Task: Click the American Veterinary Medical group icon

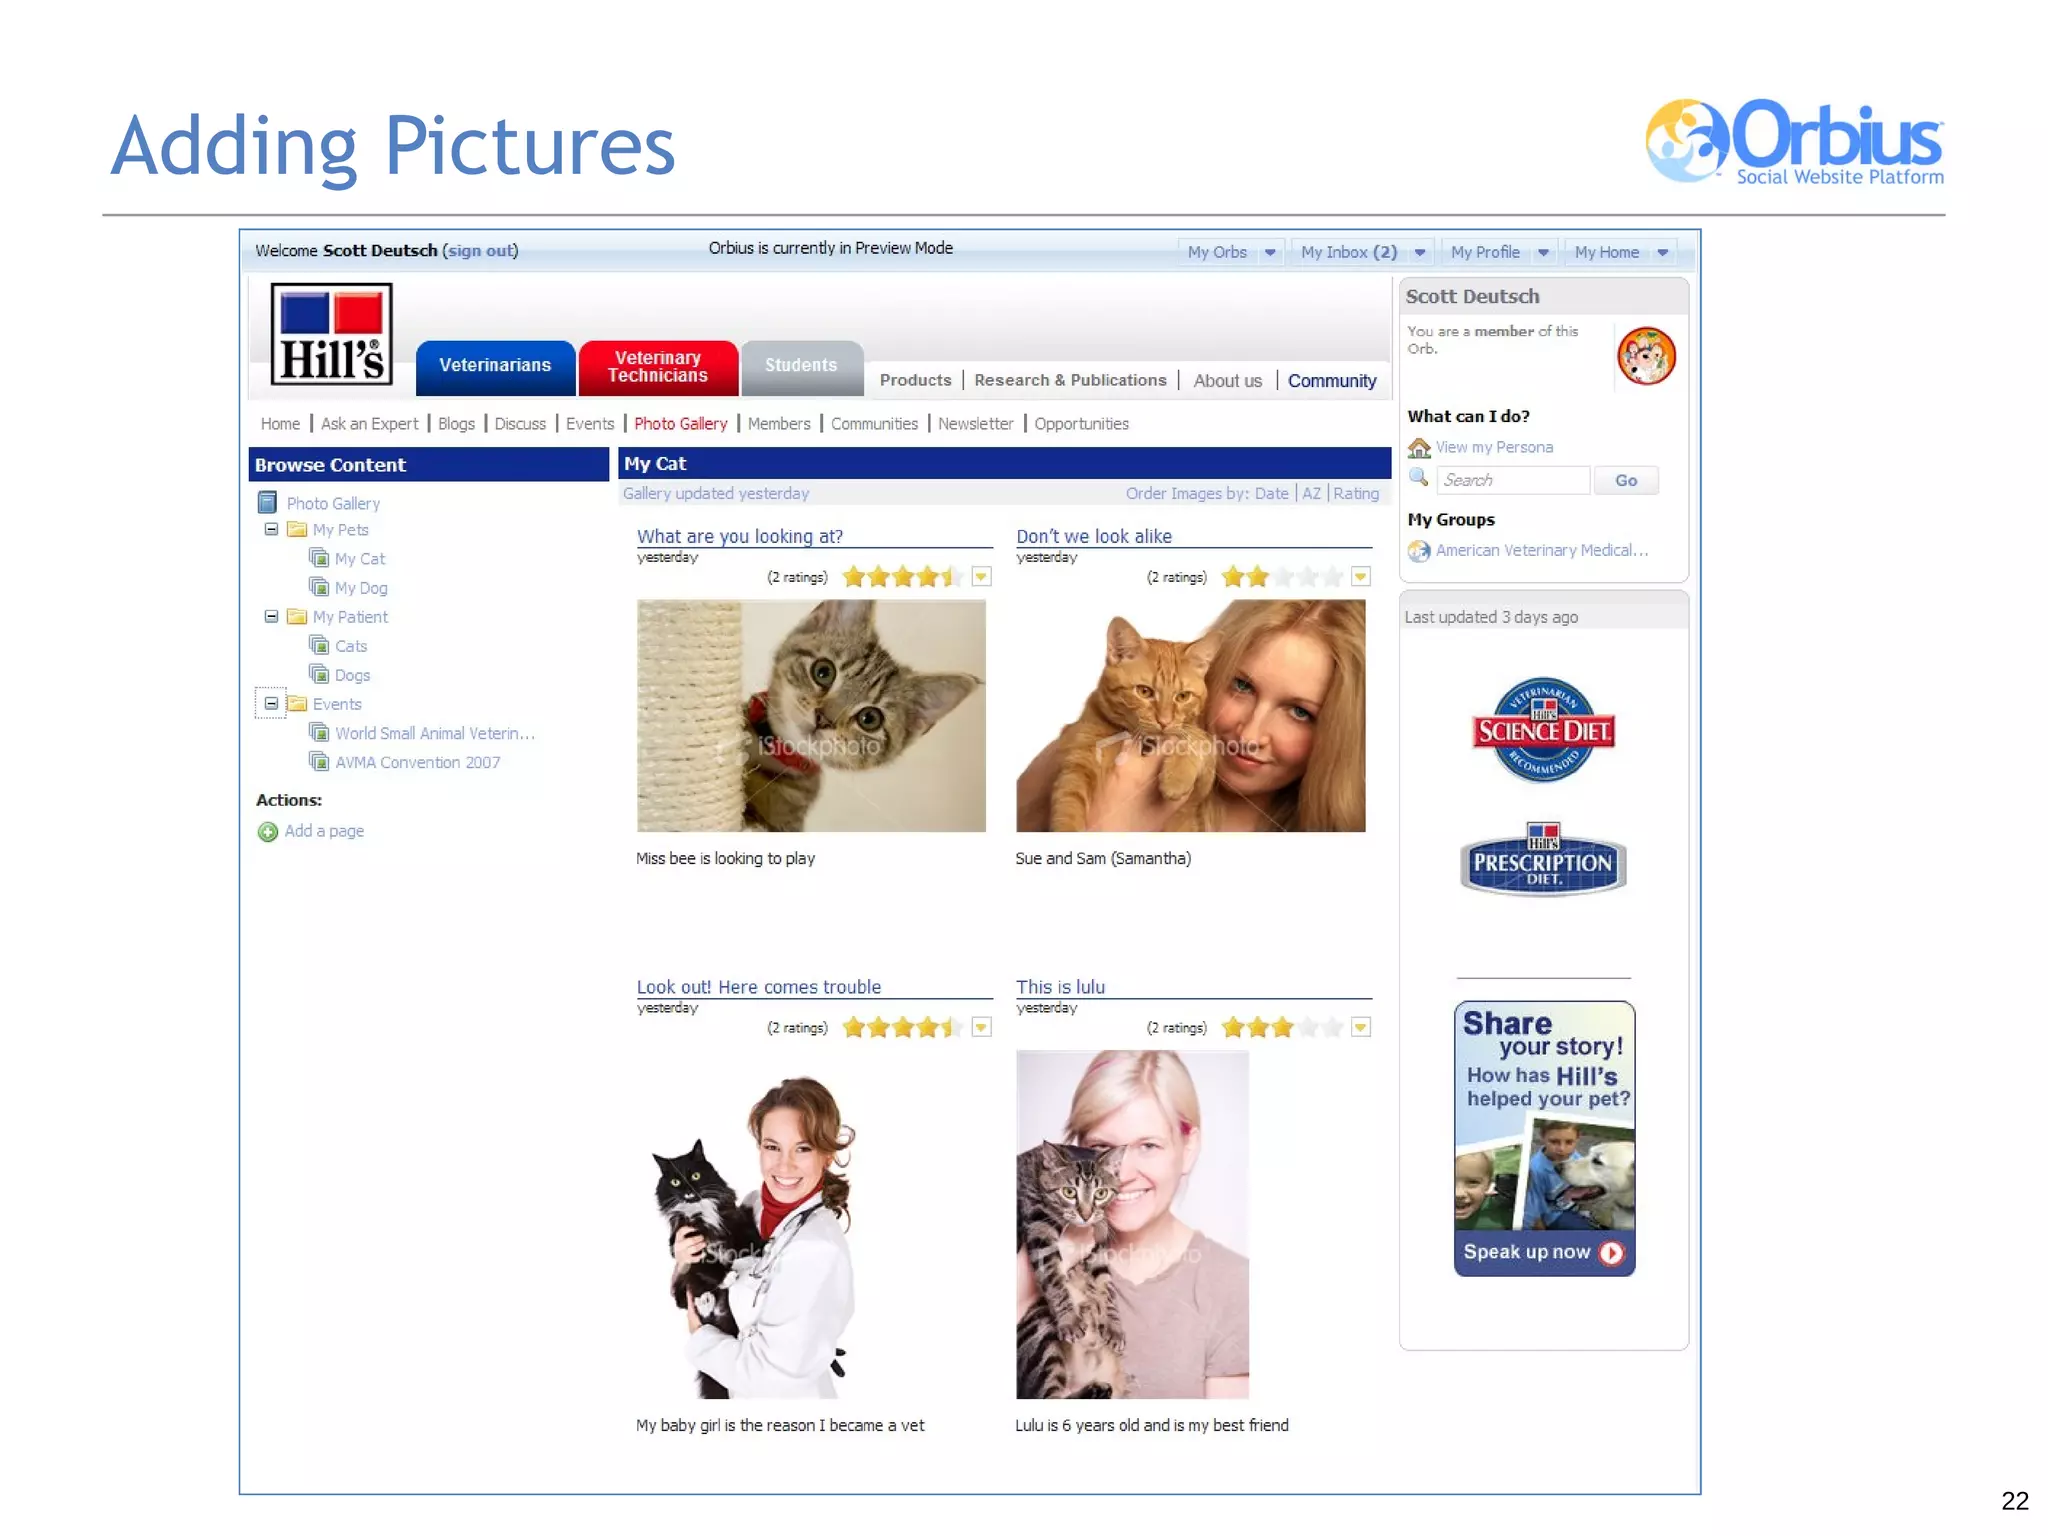Action: pyautogui.click(x=1419, y=551)
